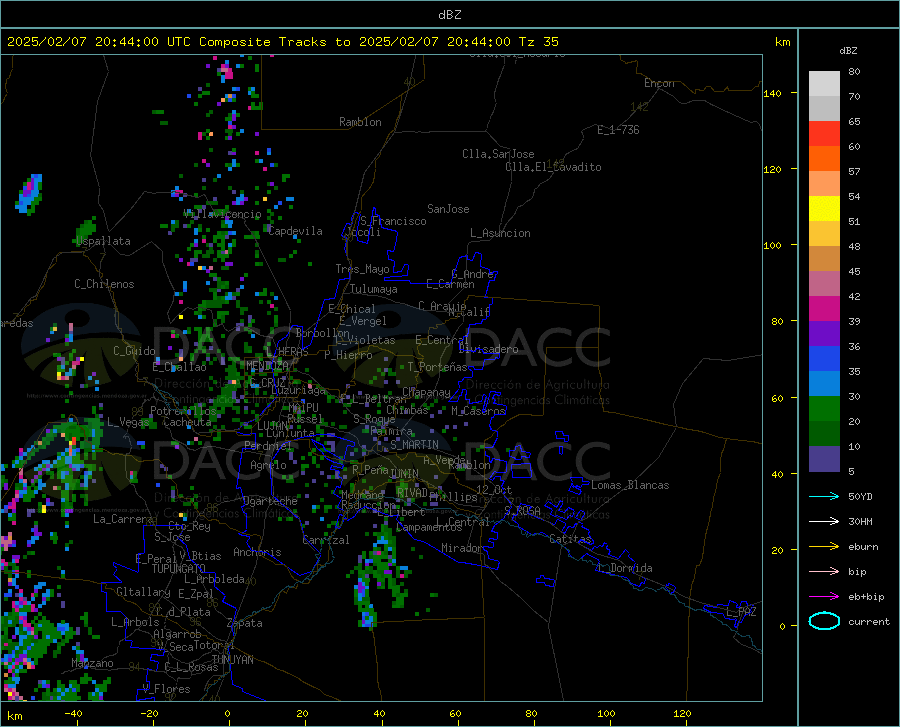Click the 'La_Carrera' map label
The height and width of the screenshot is (727, 900).
click(x=123, y=519)
